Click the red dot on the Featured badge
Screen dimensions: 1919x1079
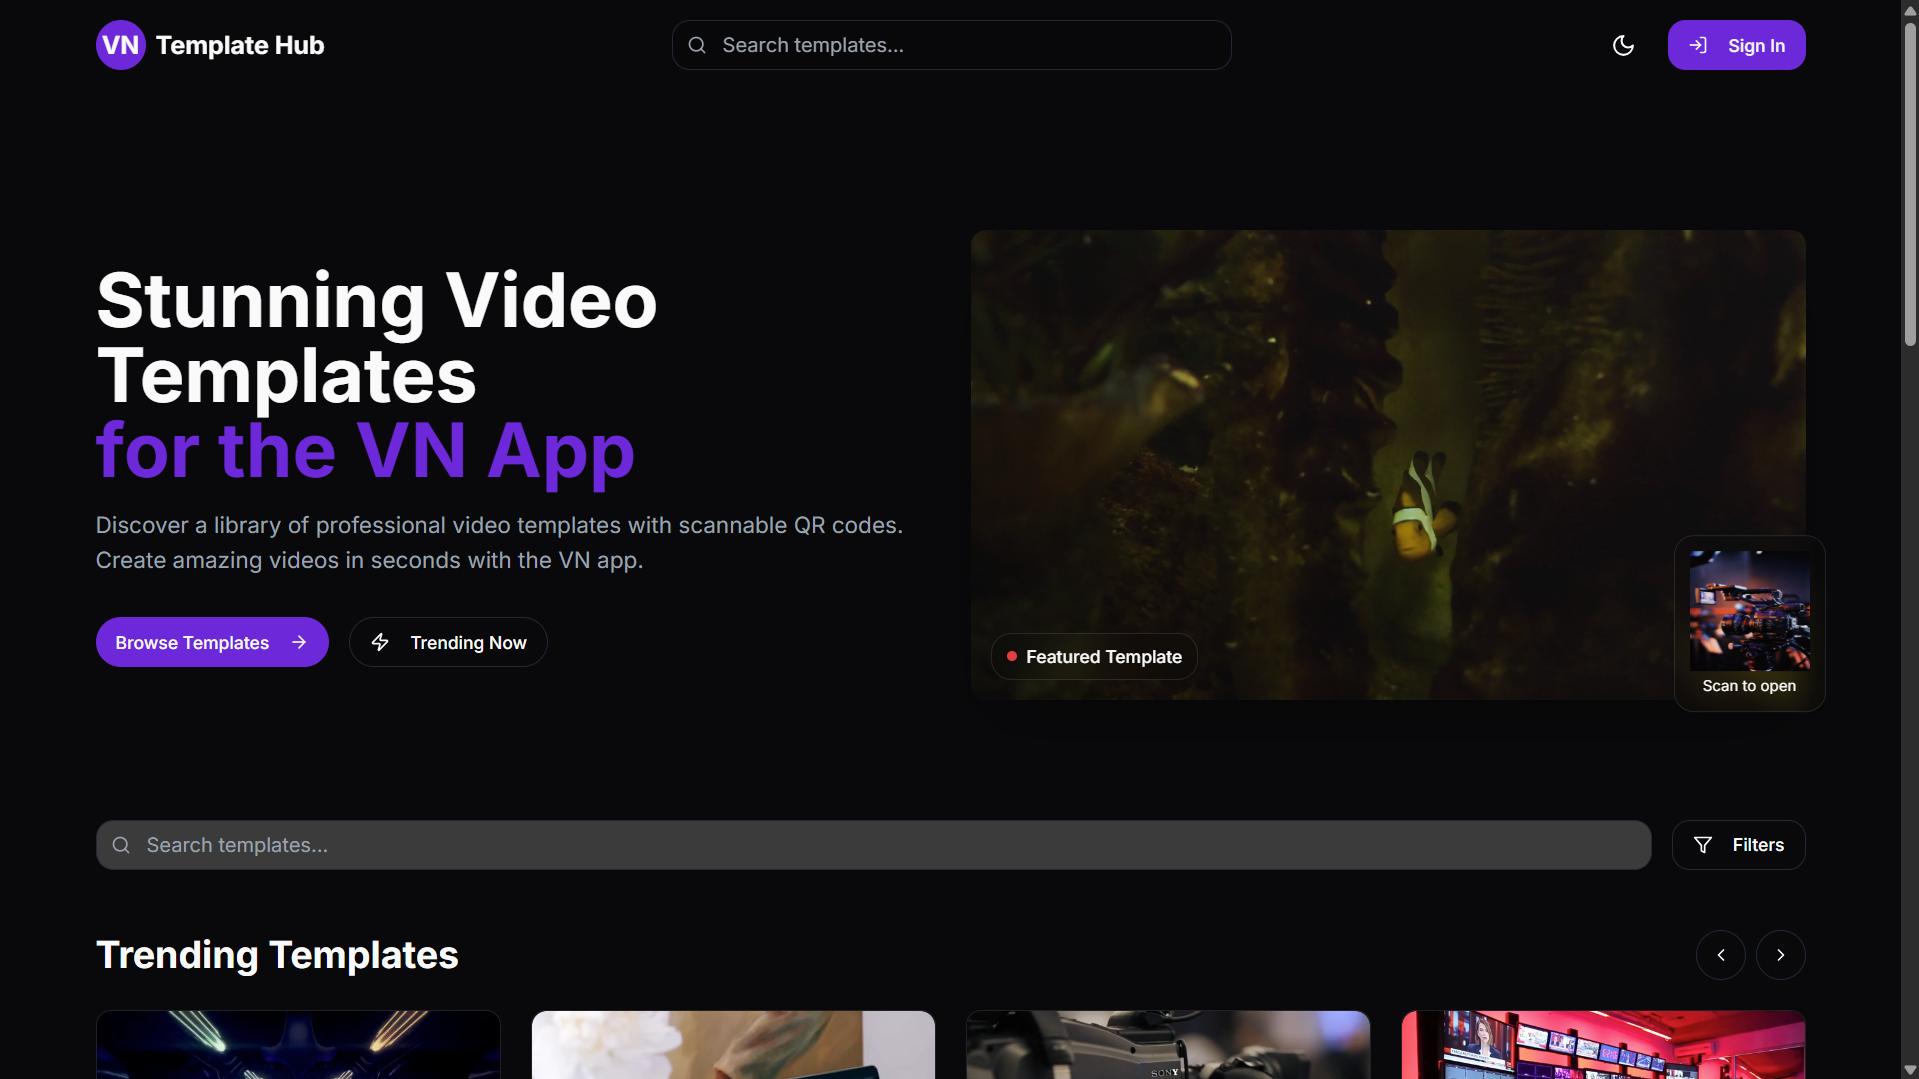point(1012,656)
